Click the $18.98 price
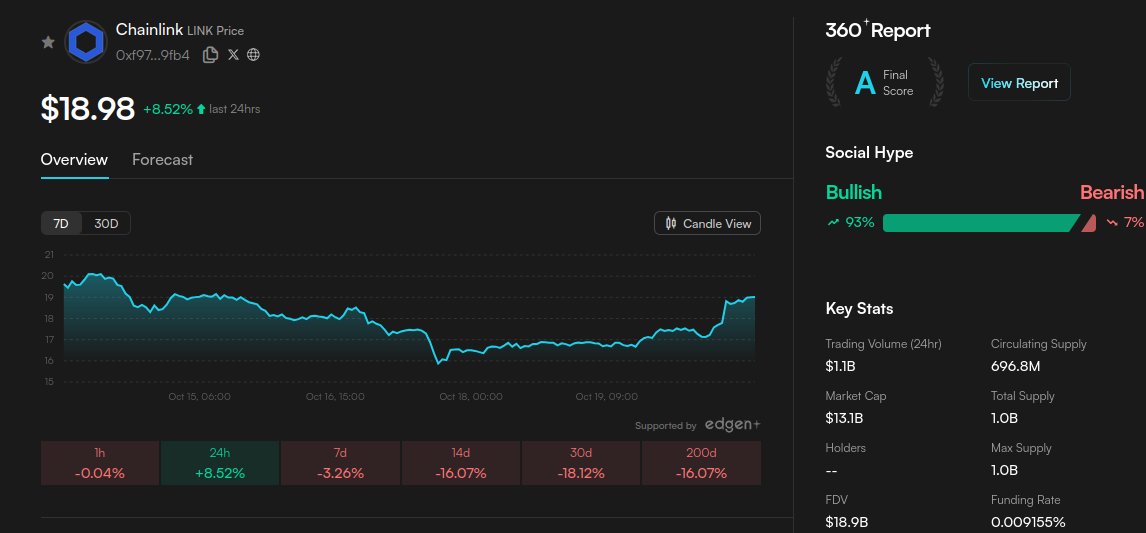1146x533 pixels. tap(88, 109)
